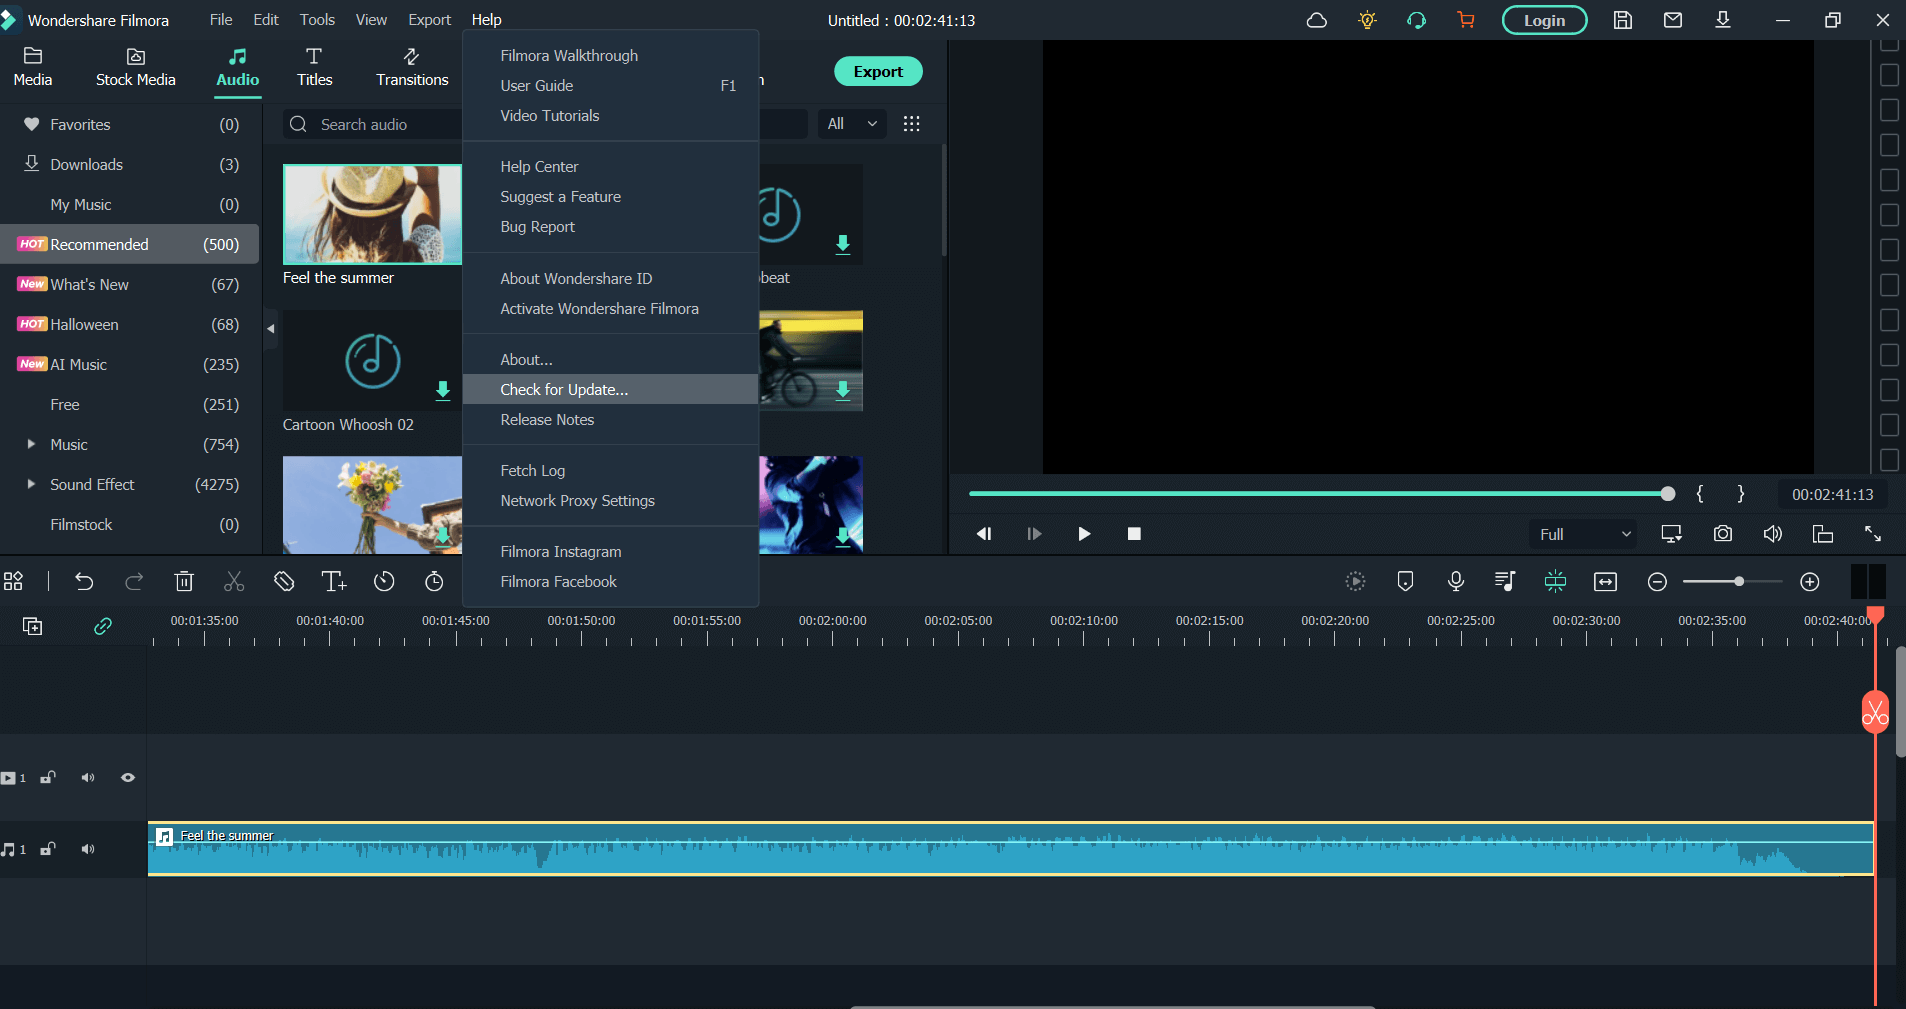Image resolution: width=1906 pixels, height=1009 pixels.
Task: Select Check for Update... menu item
Action: pos(610,389)
